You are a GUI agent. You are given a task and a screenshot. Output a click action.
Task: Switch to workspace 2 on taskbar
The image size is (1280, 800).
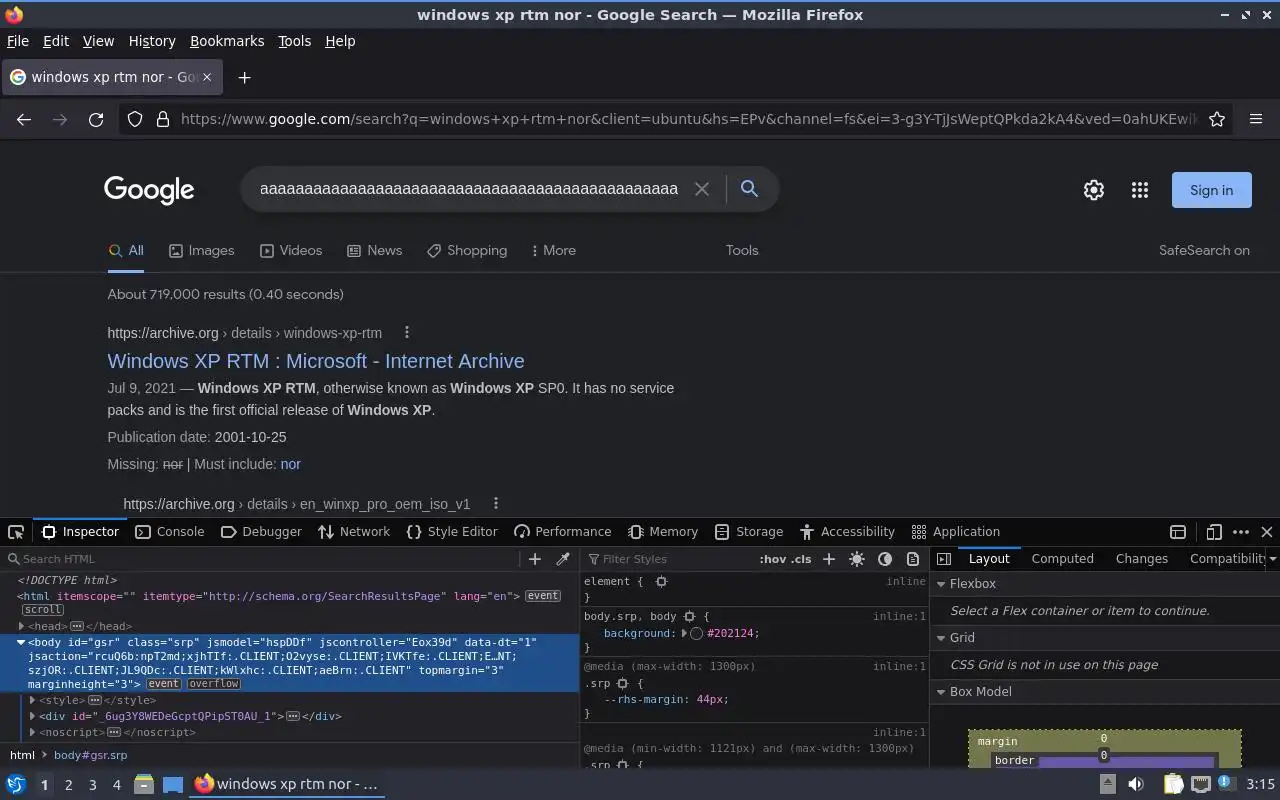[68, 785]
